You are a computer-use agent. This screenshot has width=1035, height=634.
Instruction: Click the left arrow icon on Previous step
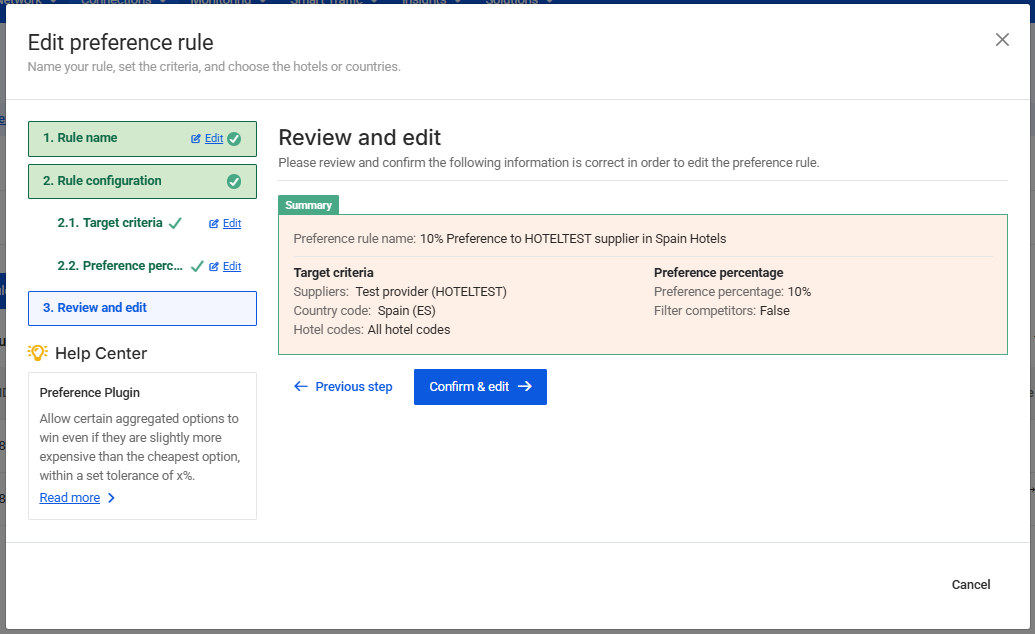click(300, 387)
